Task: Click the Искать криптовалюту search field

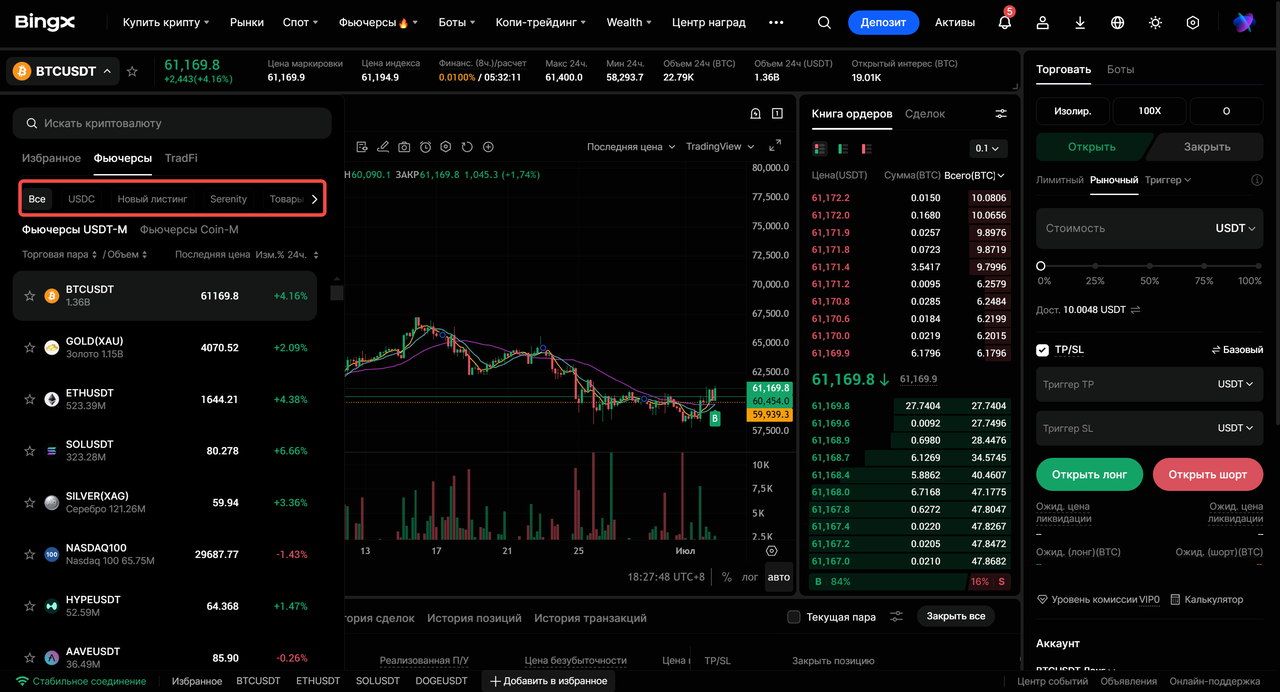Action: (x=172, y=123)
